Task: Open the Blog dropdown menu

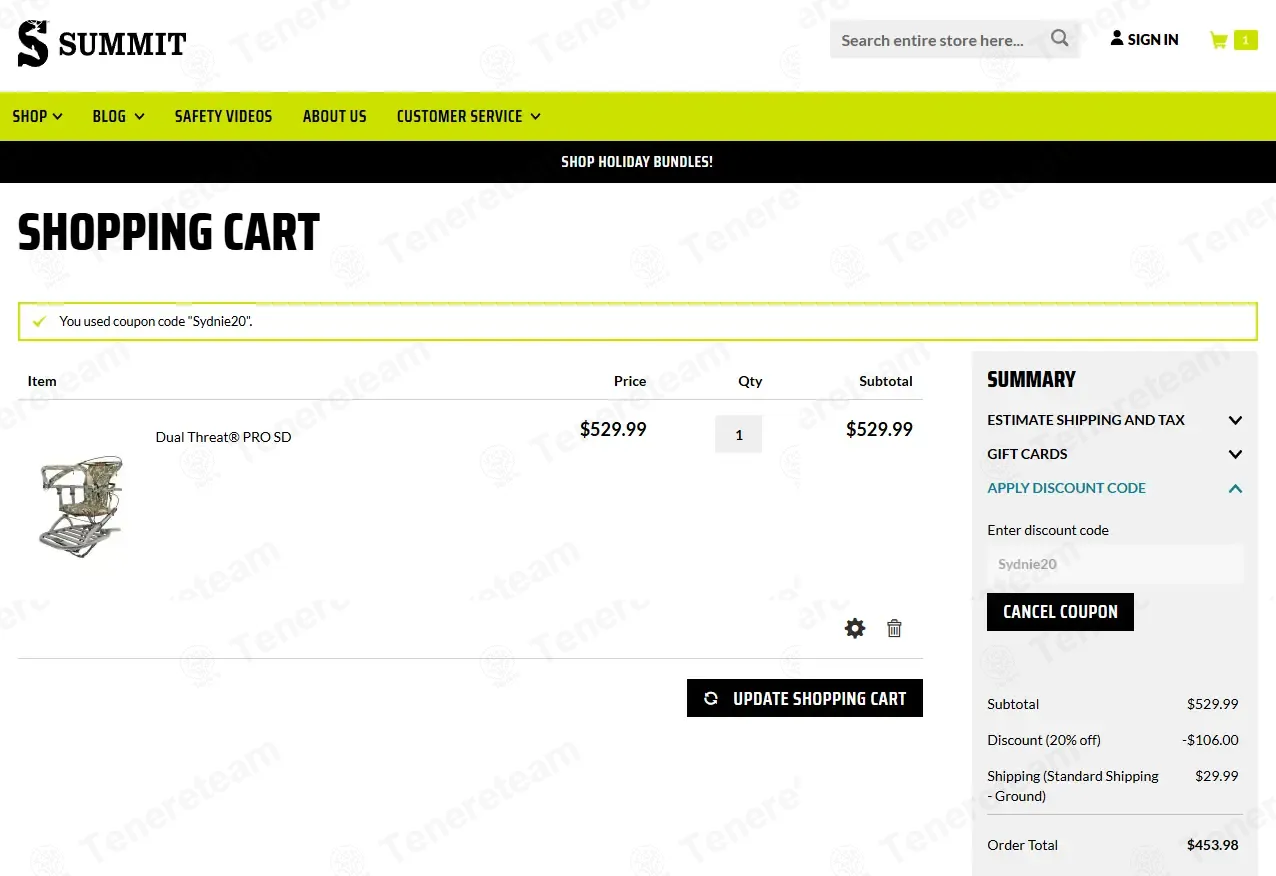Action: (118, 116)
